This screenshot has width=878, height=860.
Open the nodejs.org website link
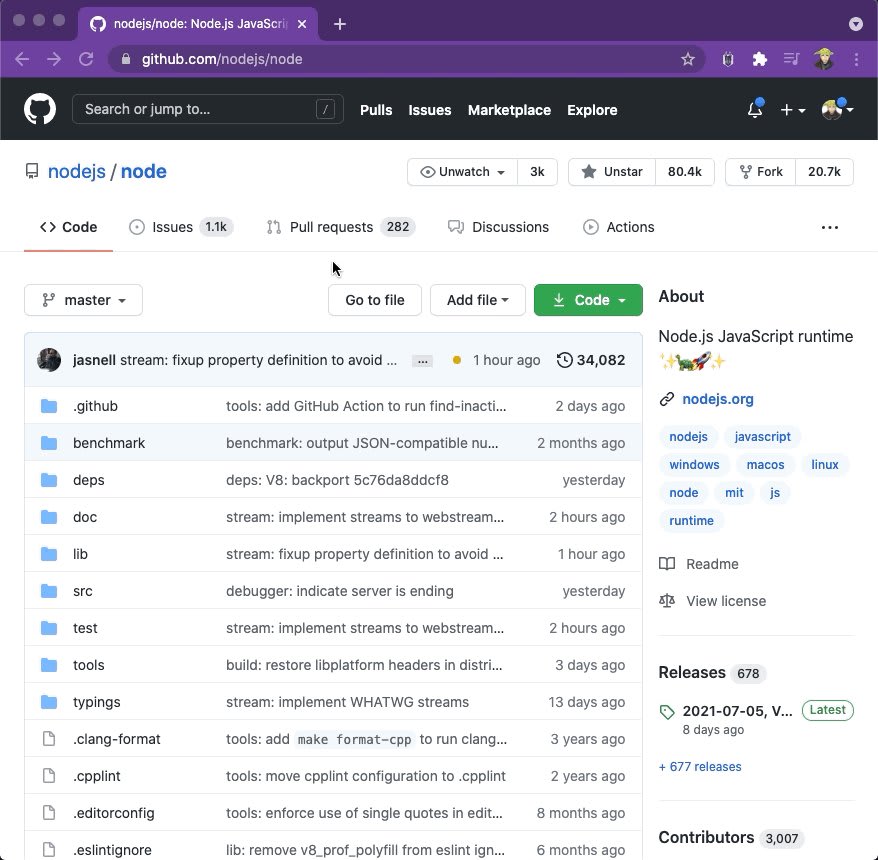coord(718,399)
